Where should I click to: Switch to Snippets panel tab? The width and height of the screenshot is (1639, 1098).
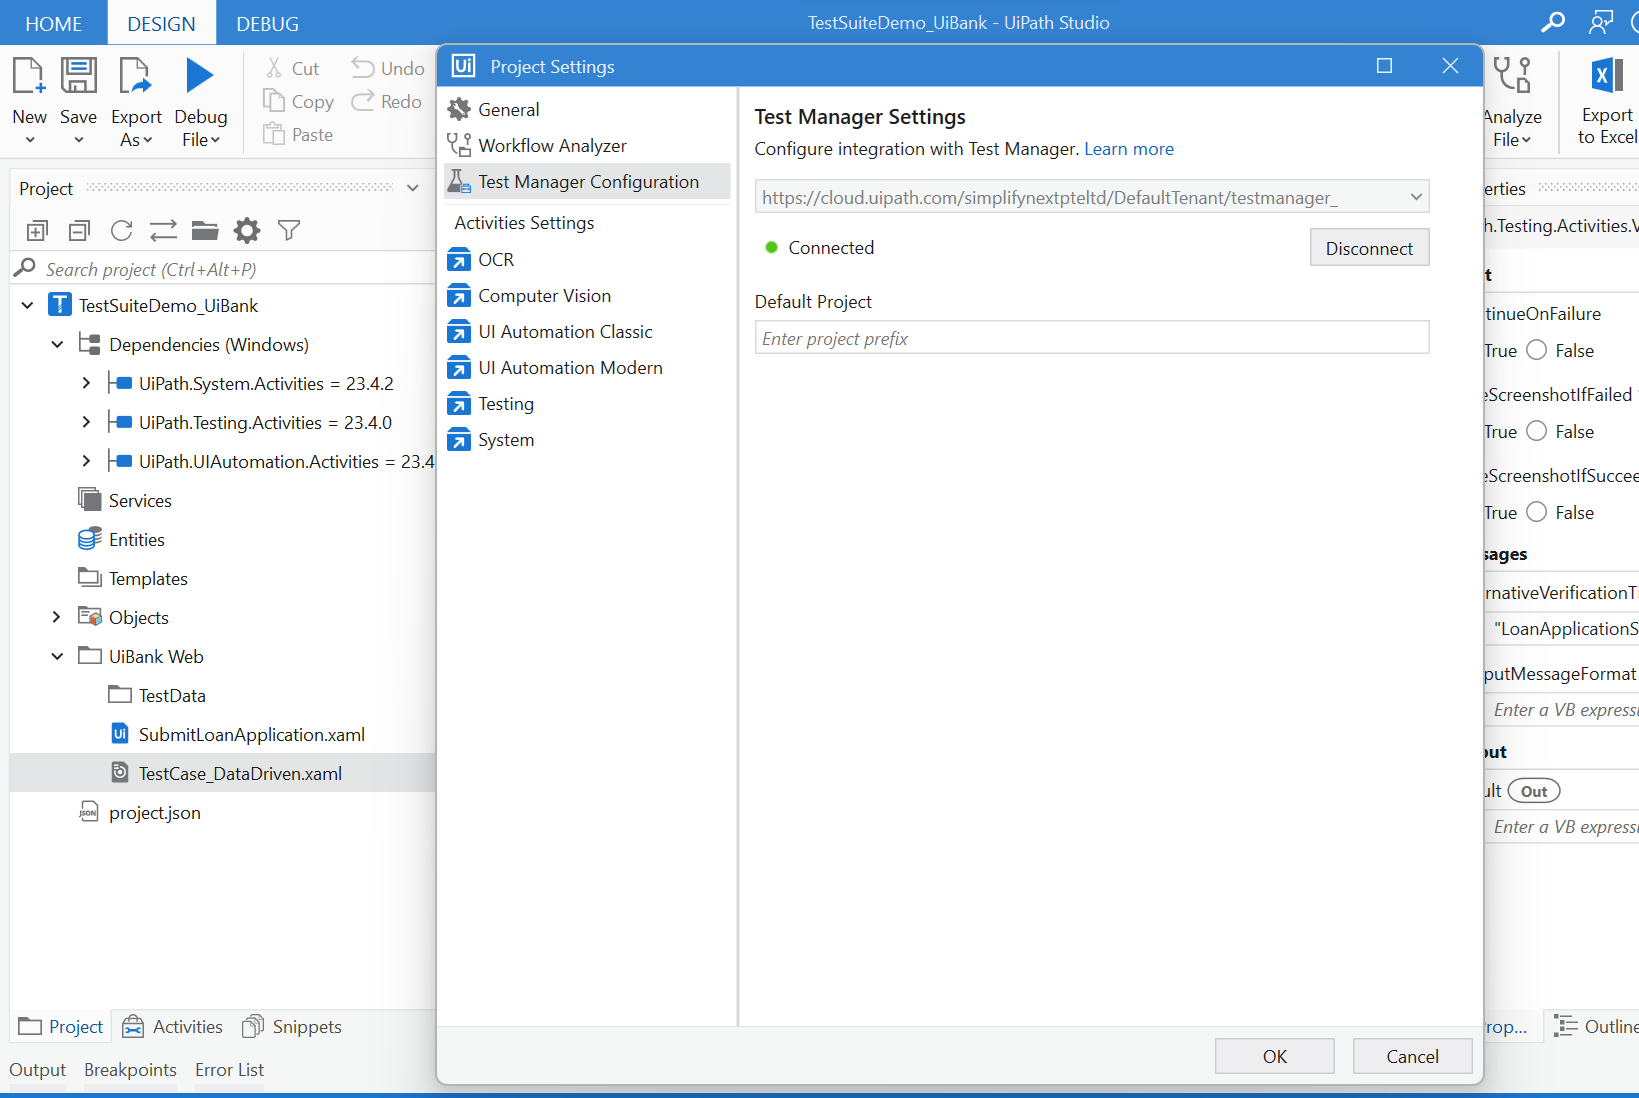(292, 1027)
